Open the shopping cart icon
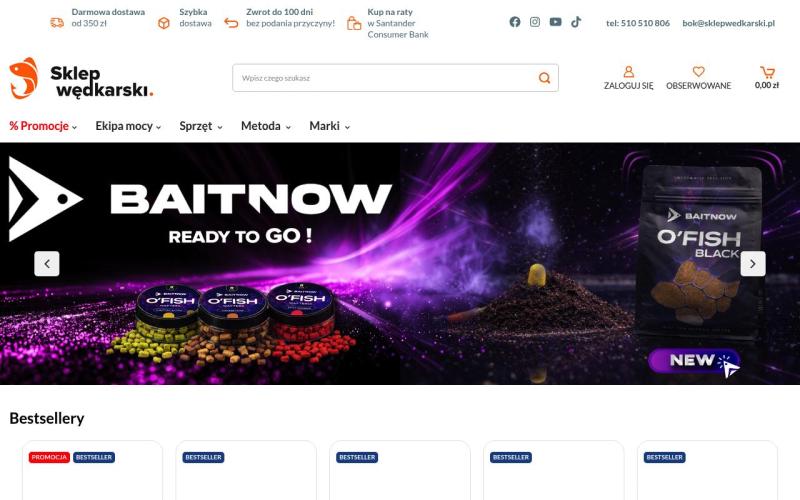The height and width of the screenshot is (500, 800). click(x=767, y=72)
